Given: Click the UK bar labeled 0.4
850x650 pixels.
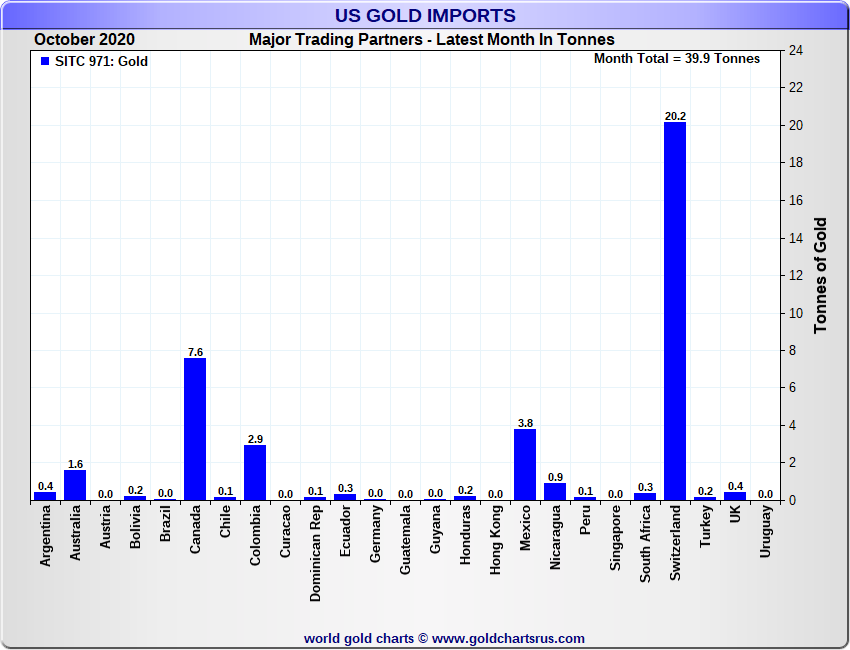Looking at the screenshot, I should (x=735, y=495).
